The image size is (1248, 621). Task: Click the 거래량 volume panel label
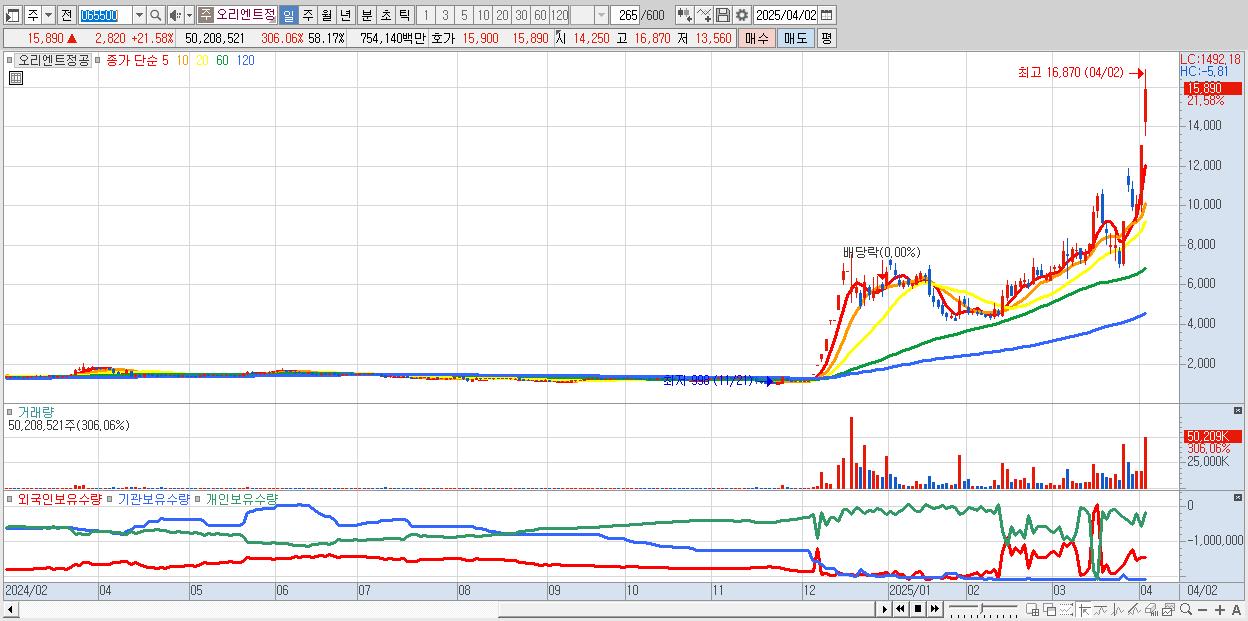pyautogui.click(x=36, y=411)
